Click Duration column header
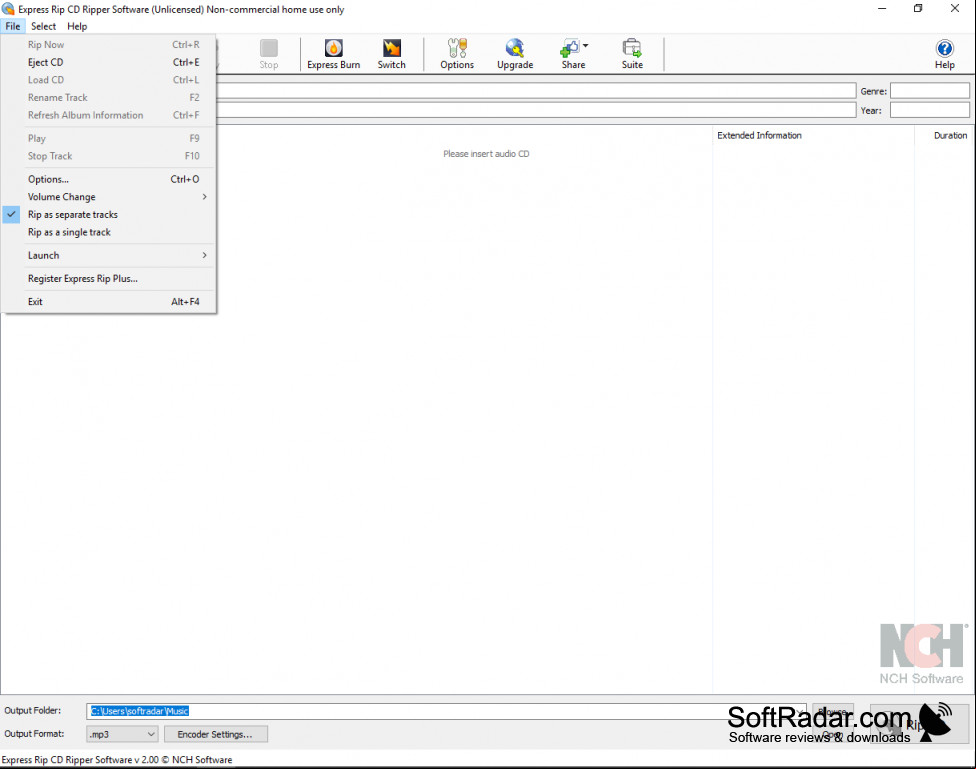Image resolution: width=976 pixels, height=769 pixels. 944,135
